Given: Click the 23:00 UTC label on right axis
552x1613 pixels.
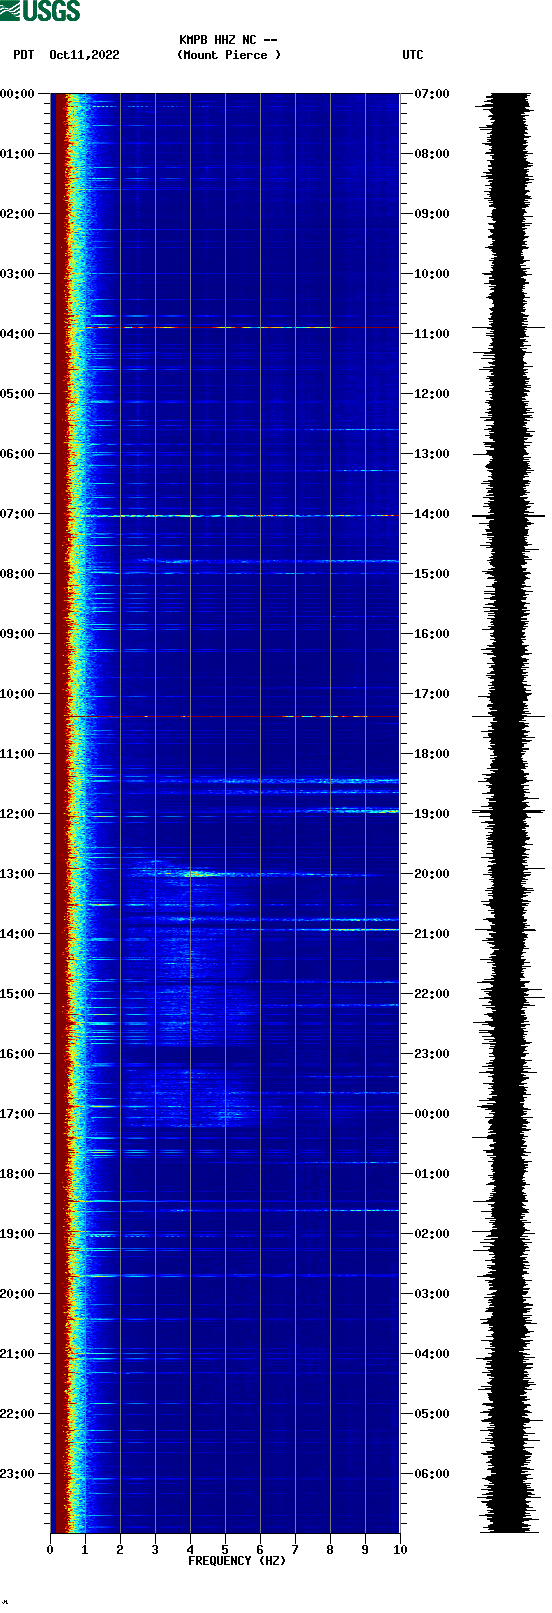Looking at the screenshot, I should pyautogui.click(x=432, y=1054).
